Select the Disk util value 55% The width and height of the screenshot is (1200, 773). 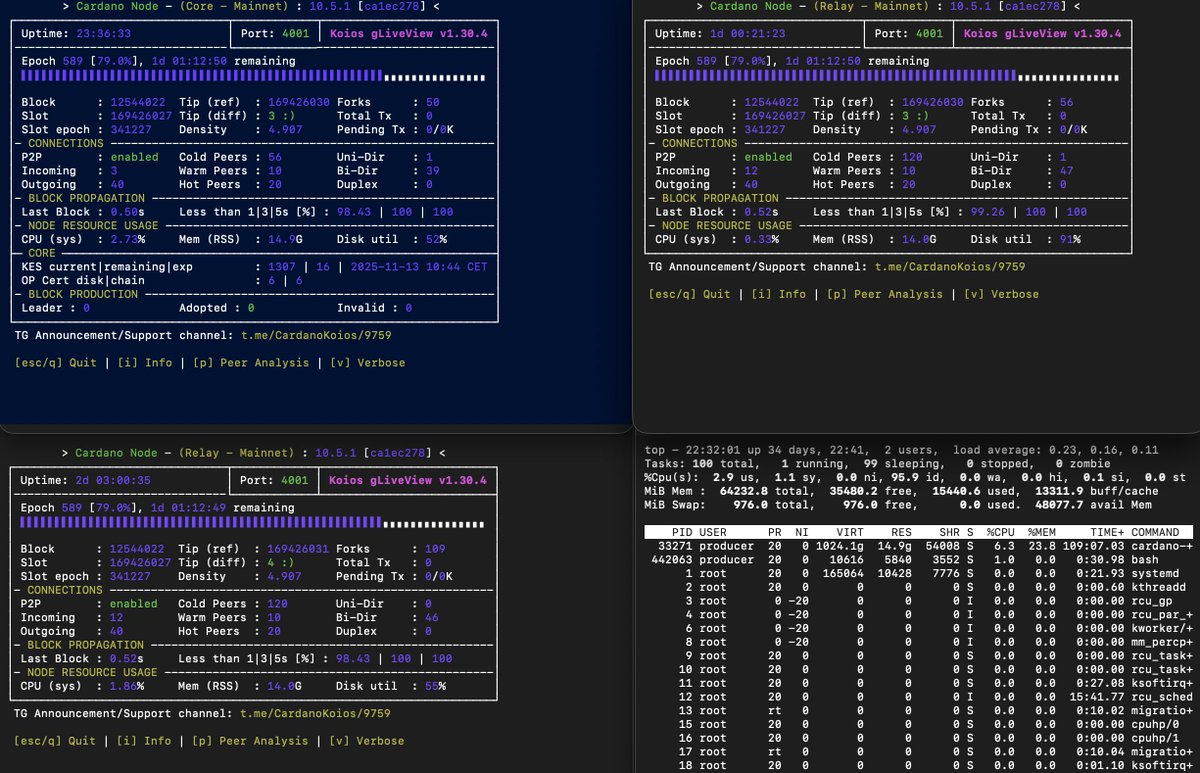(435, 686)
